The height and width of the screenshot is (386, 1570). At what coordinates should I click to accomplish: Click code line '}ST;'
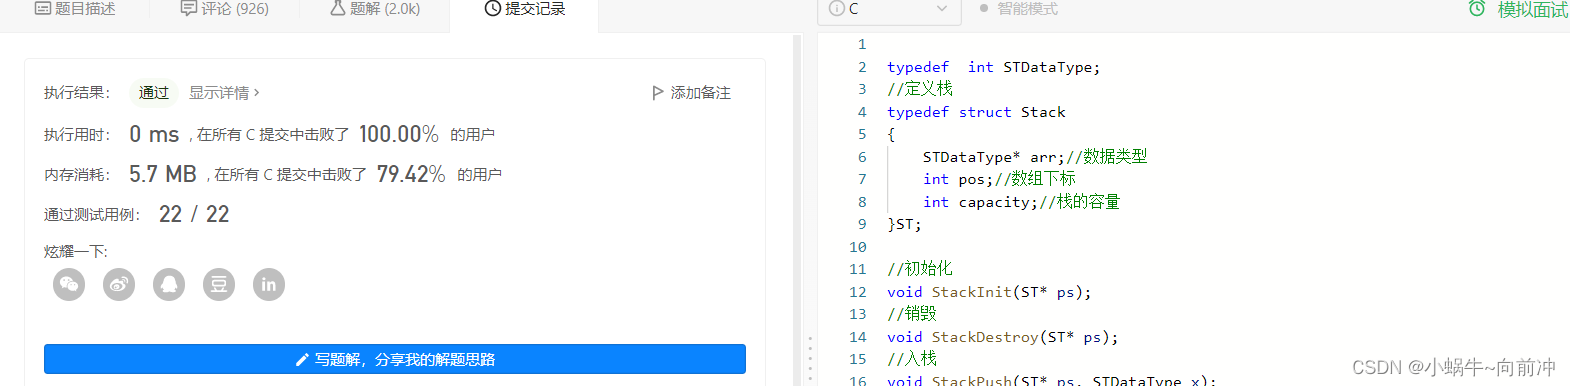point(904,224)
